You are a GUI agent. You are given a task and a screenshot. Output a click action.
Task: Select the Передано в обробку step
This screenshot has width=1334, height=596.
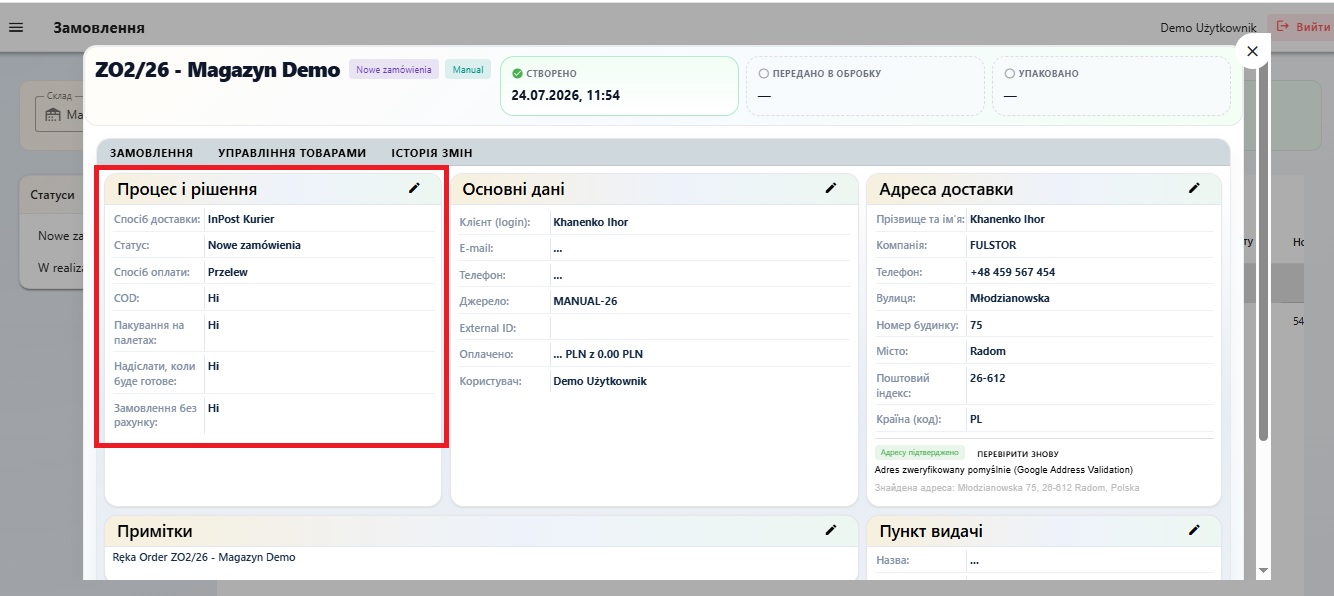coord(865,85)
